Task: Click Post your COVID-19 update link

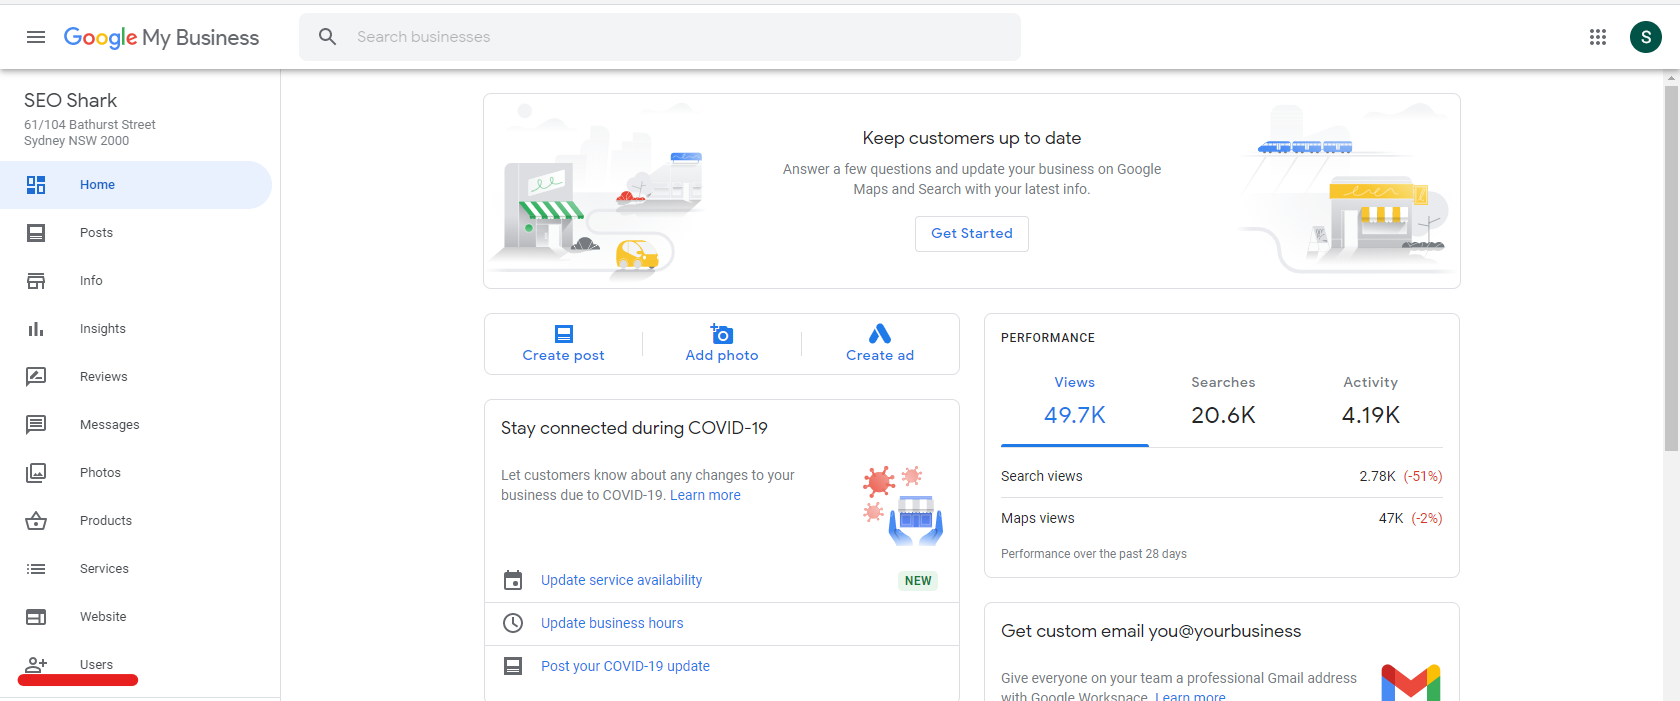Action: tap(625, 666)
